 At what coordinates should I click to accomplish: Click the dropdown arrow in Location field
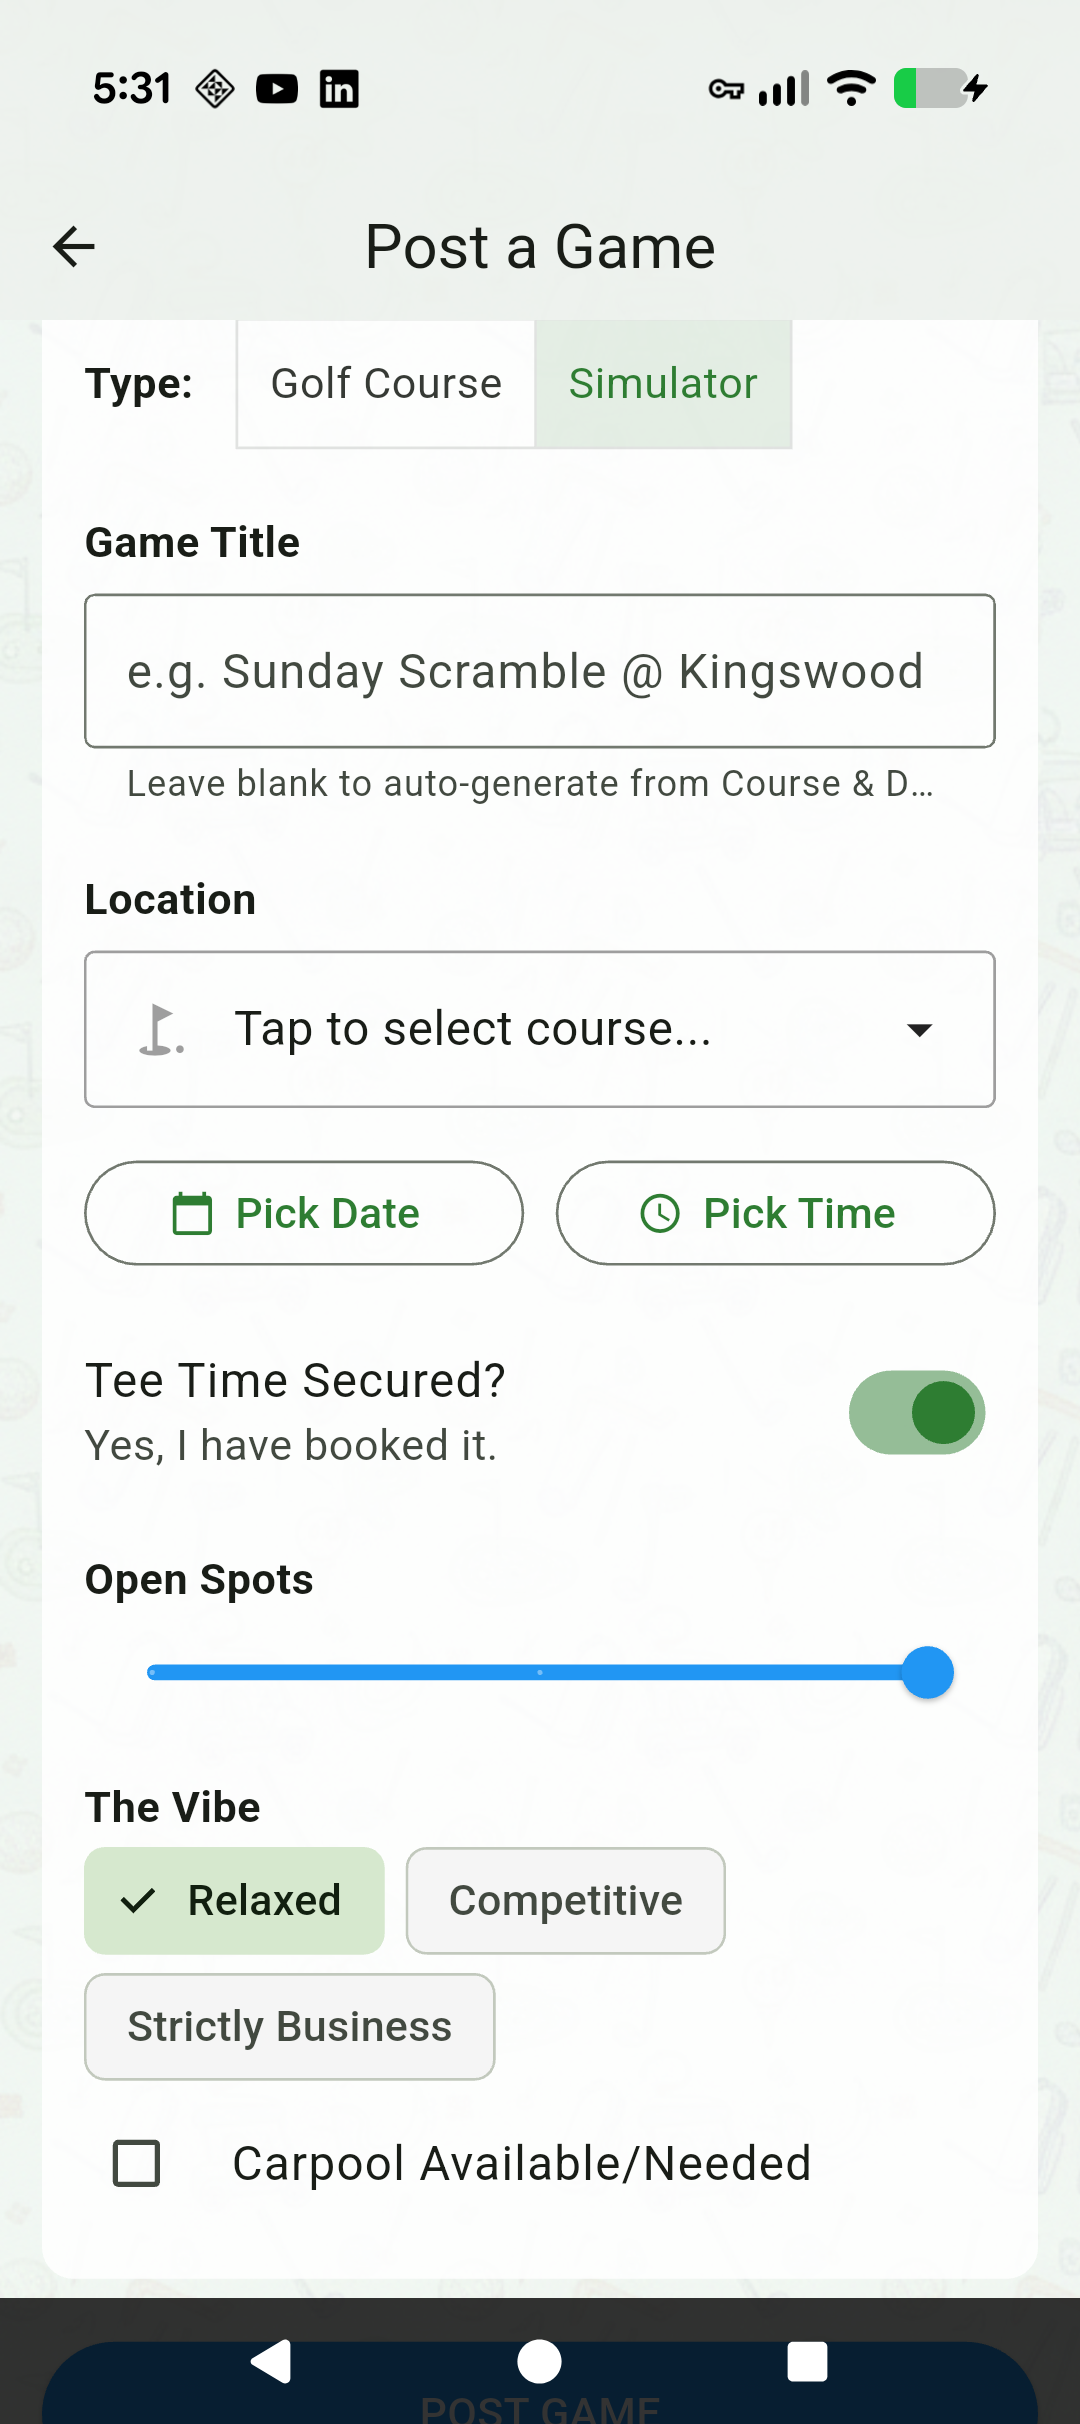tap(919, 1030)
